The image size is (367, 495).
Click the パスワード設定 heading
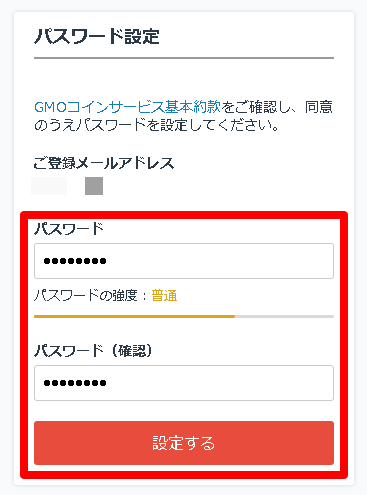[x=97, y=36]
